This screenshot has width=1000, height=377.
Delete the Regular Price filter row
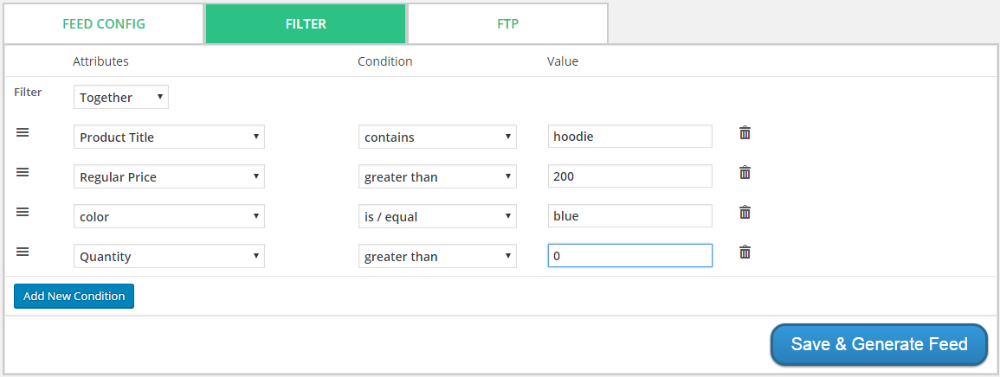744,172
